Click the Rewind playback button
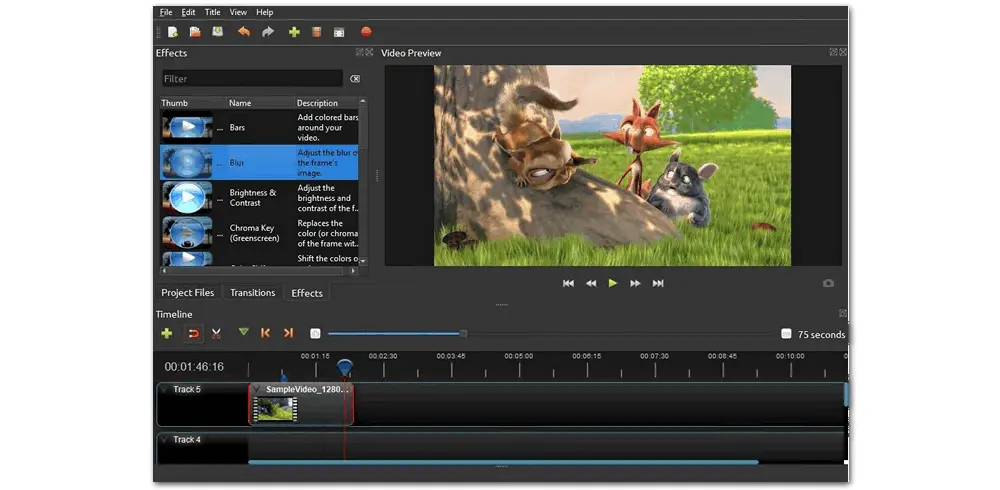1000x490 pixels. tap(591, 283)
